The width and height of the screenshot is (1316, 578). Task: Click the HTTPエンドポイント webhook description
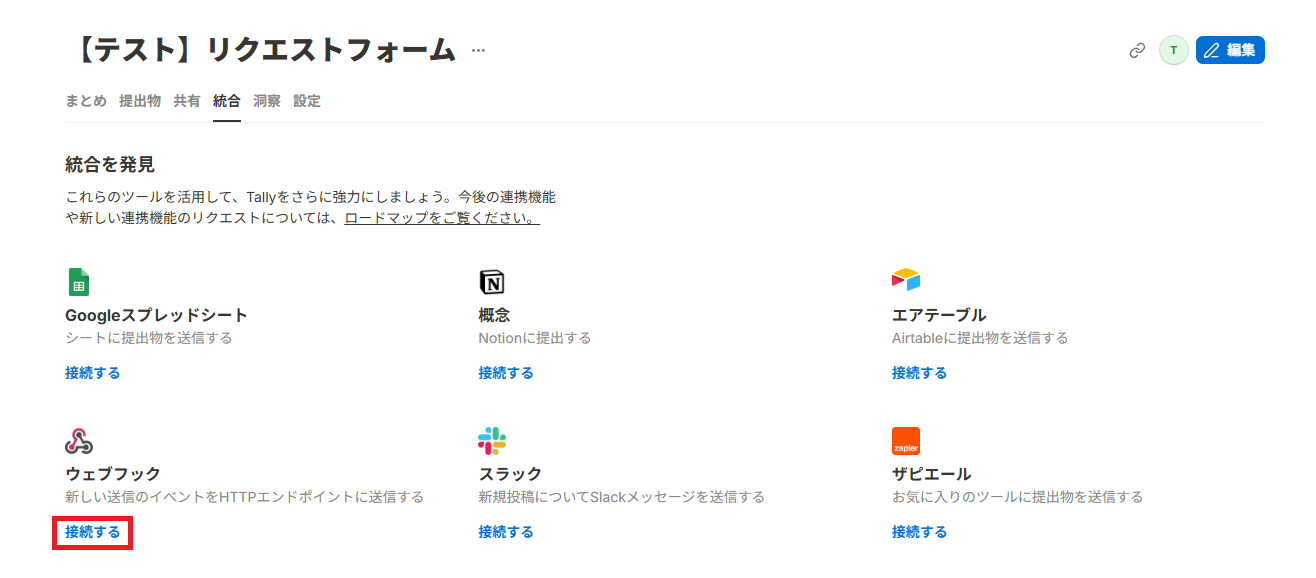[245, 497]
